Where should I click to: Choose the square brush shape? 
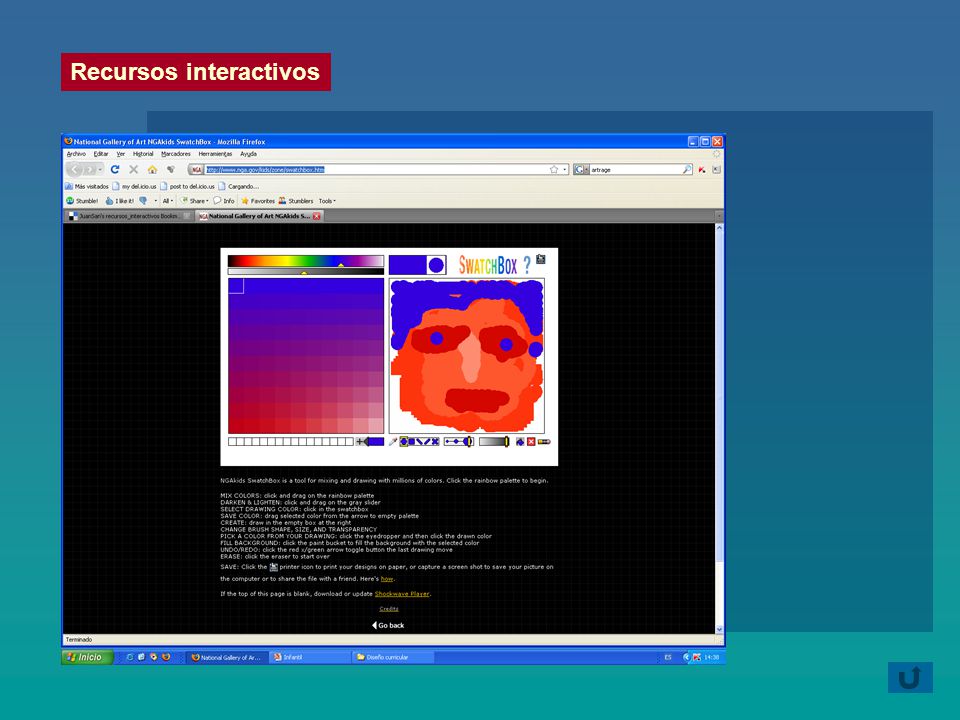412,441
